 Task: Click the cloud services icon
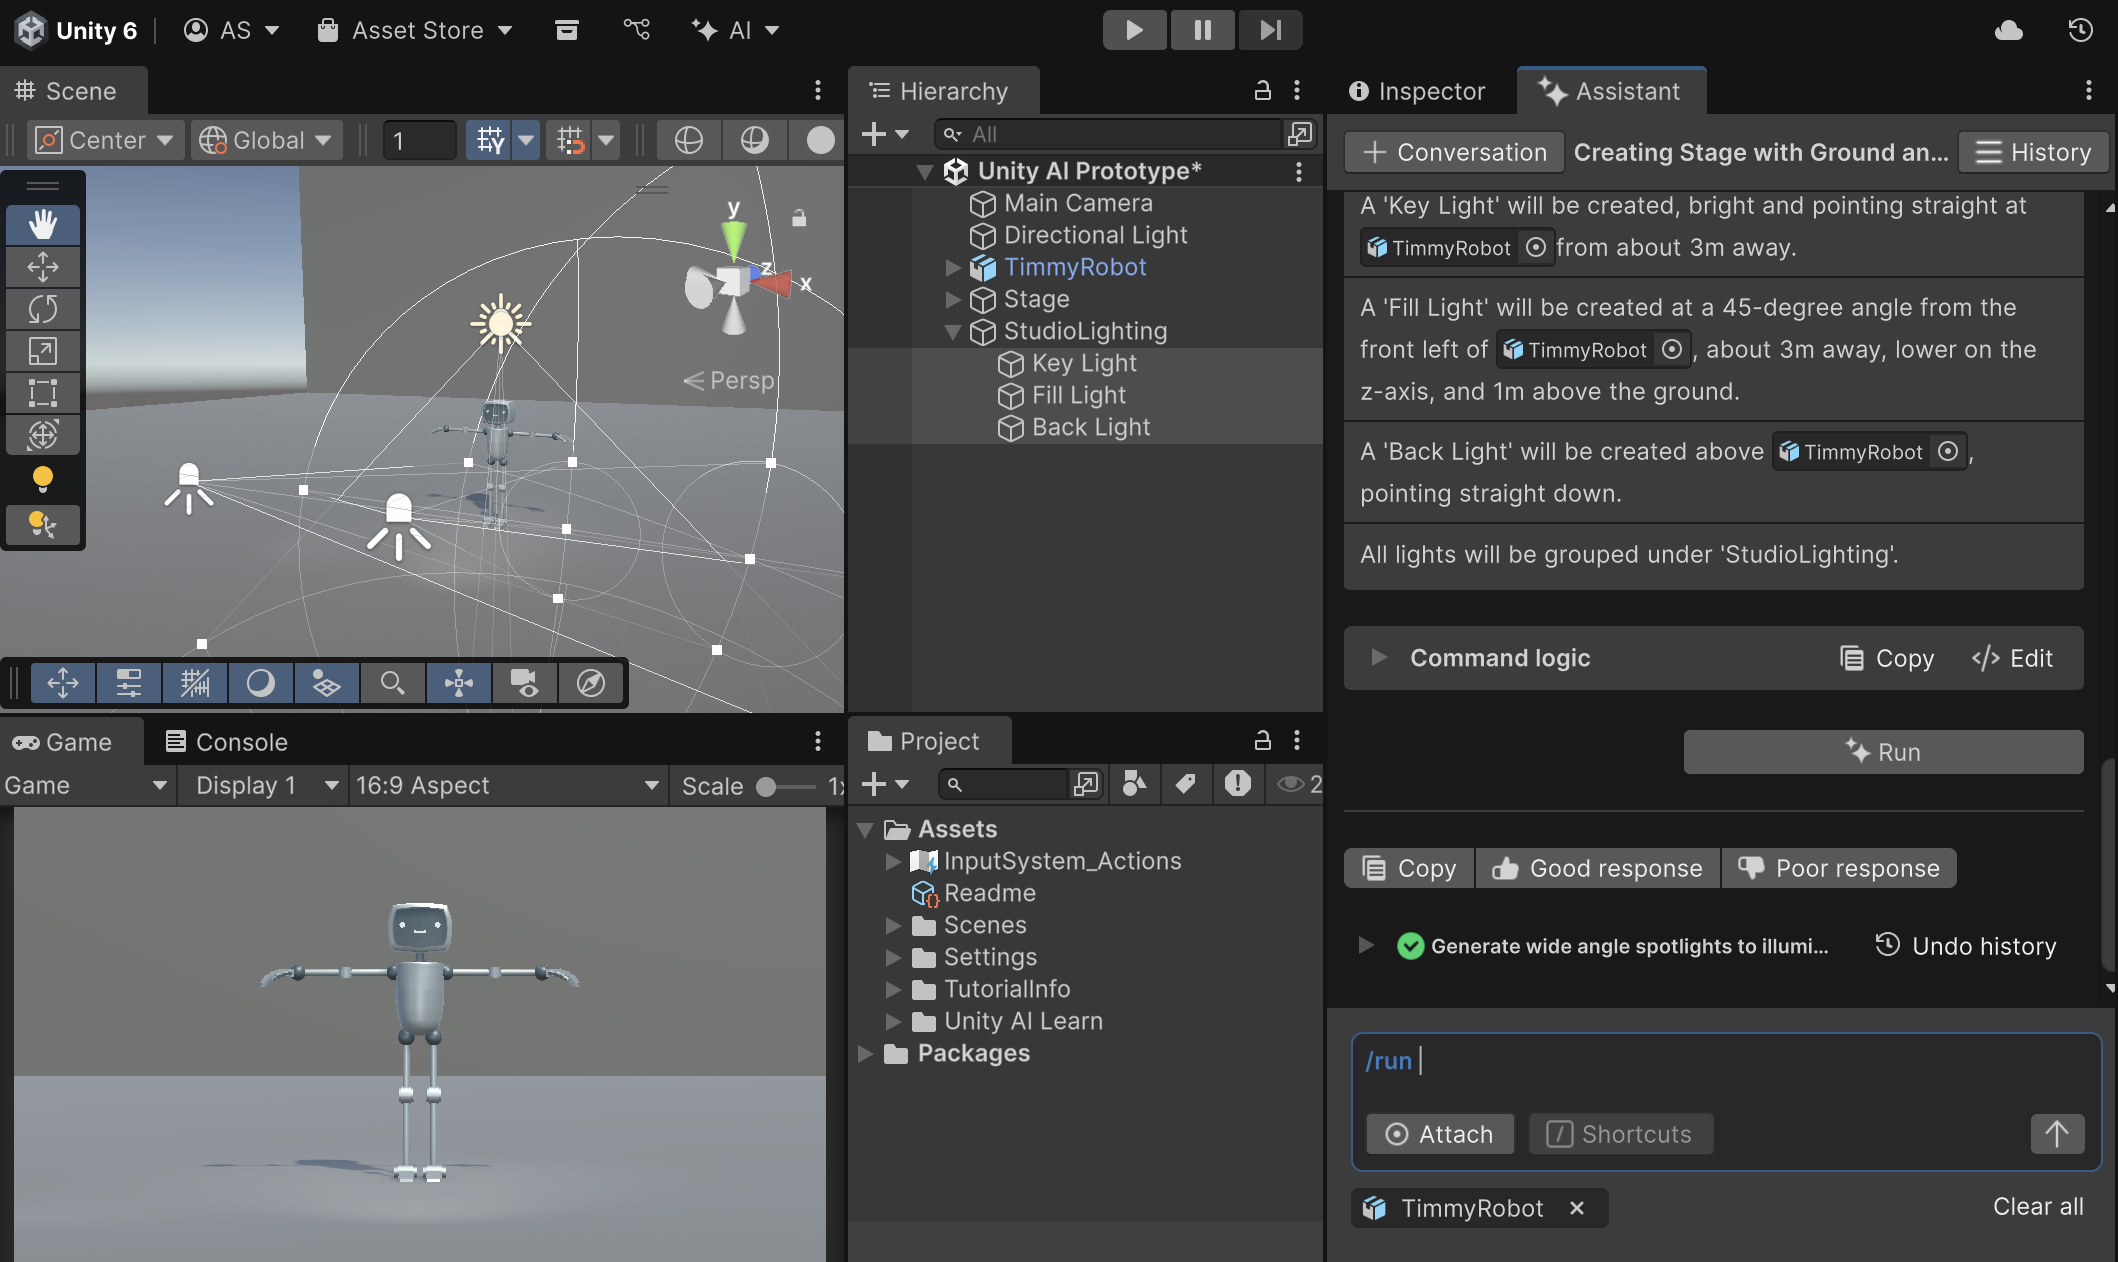[x=2008, y=30]
